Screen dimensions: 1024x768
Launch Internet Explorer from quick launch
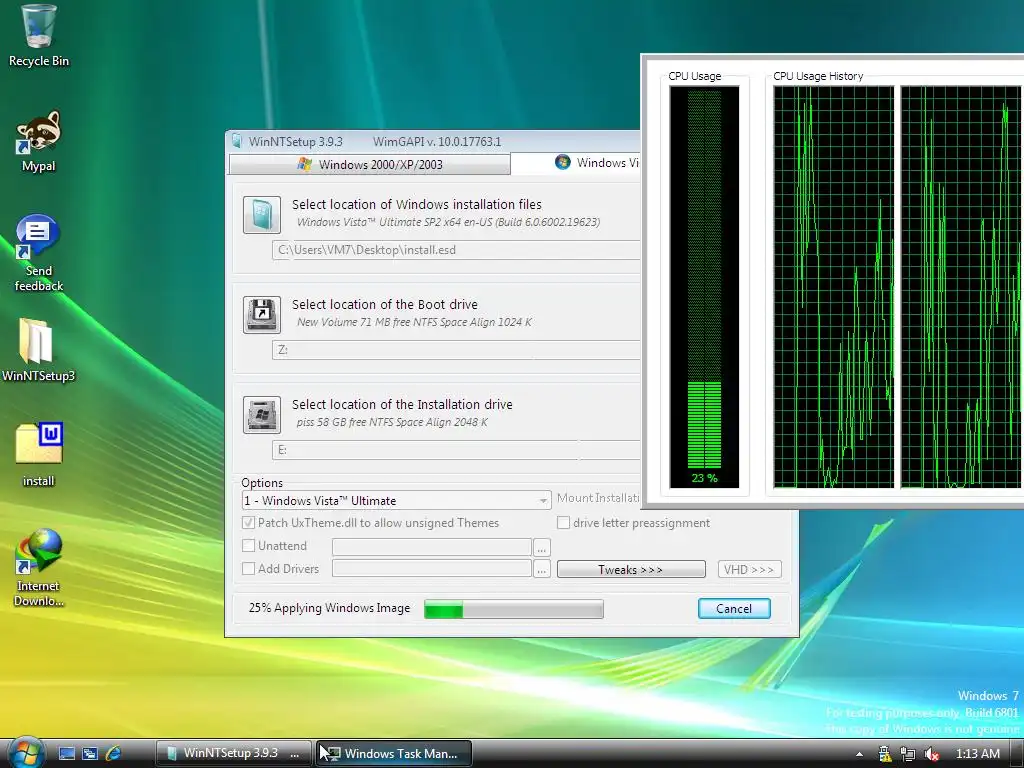point(113,754)
